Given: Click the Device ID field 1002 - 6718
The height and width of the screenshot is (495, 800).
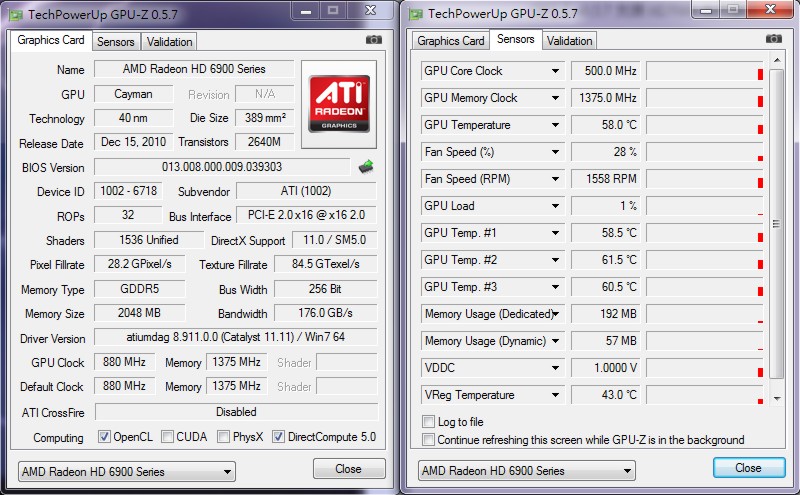Looking at the screenshot, I should point(128,191).
